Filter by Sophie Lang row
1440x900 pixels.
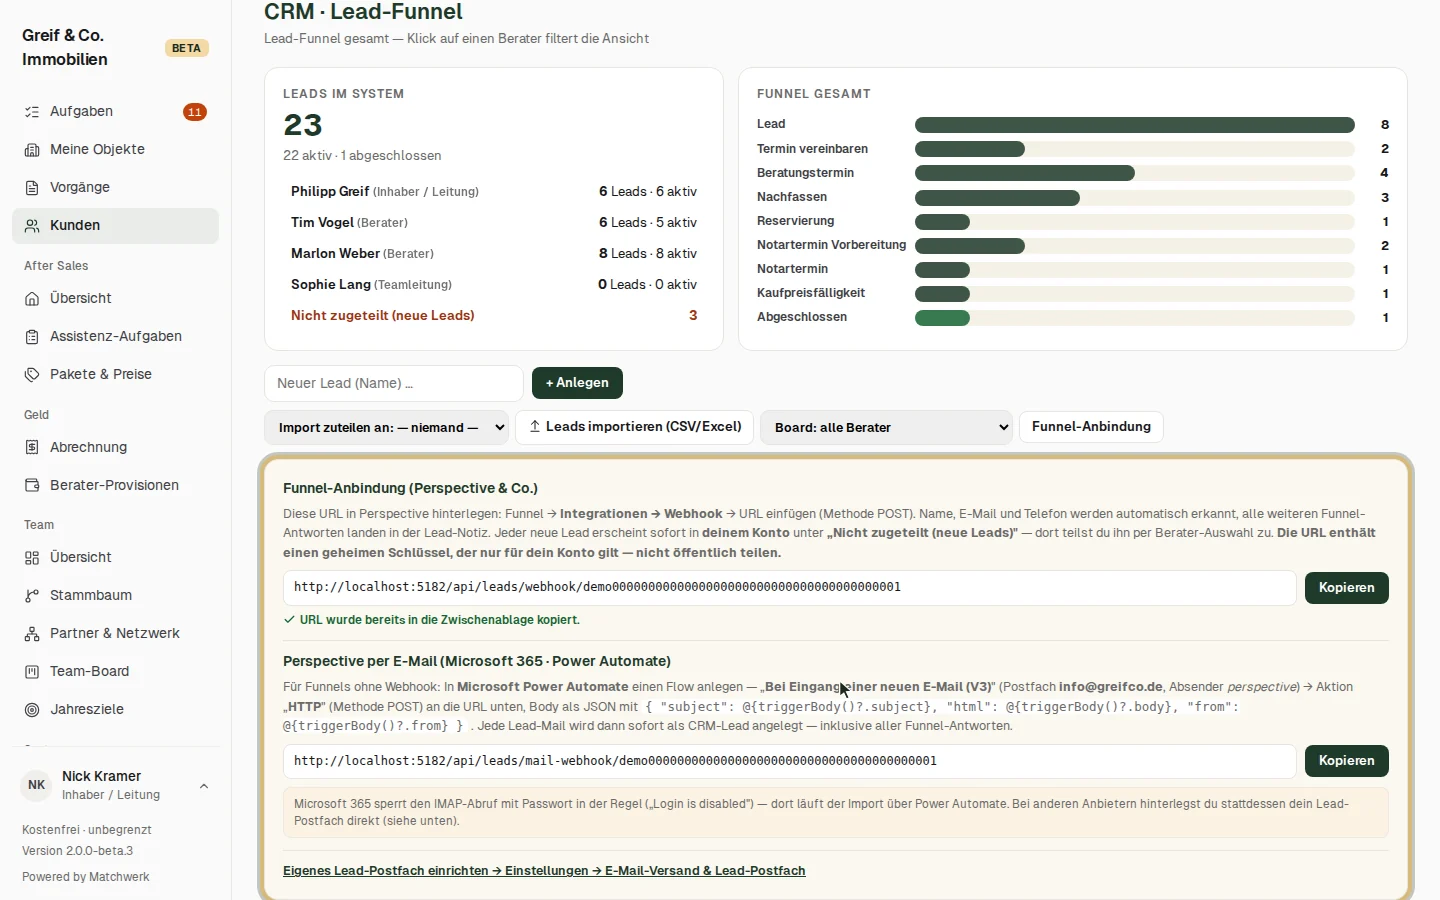tap(494, 285)
